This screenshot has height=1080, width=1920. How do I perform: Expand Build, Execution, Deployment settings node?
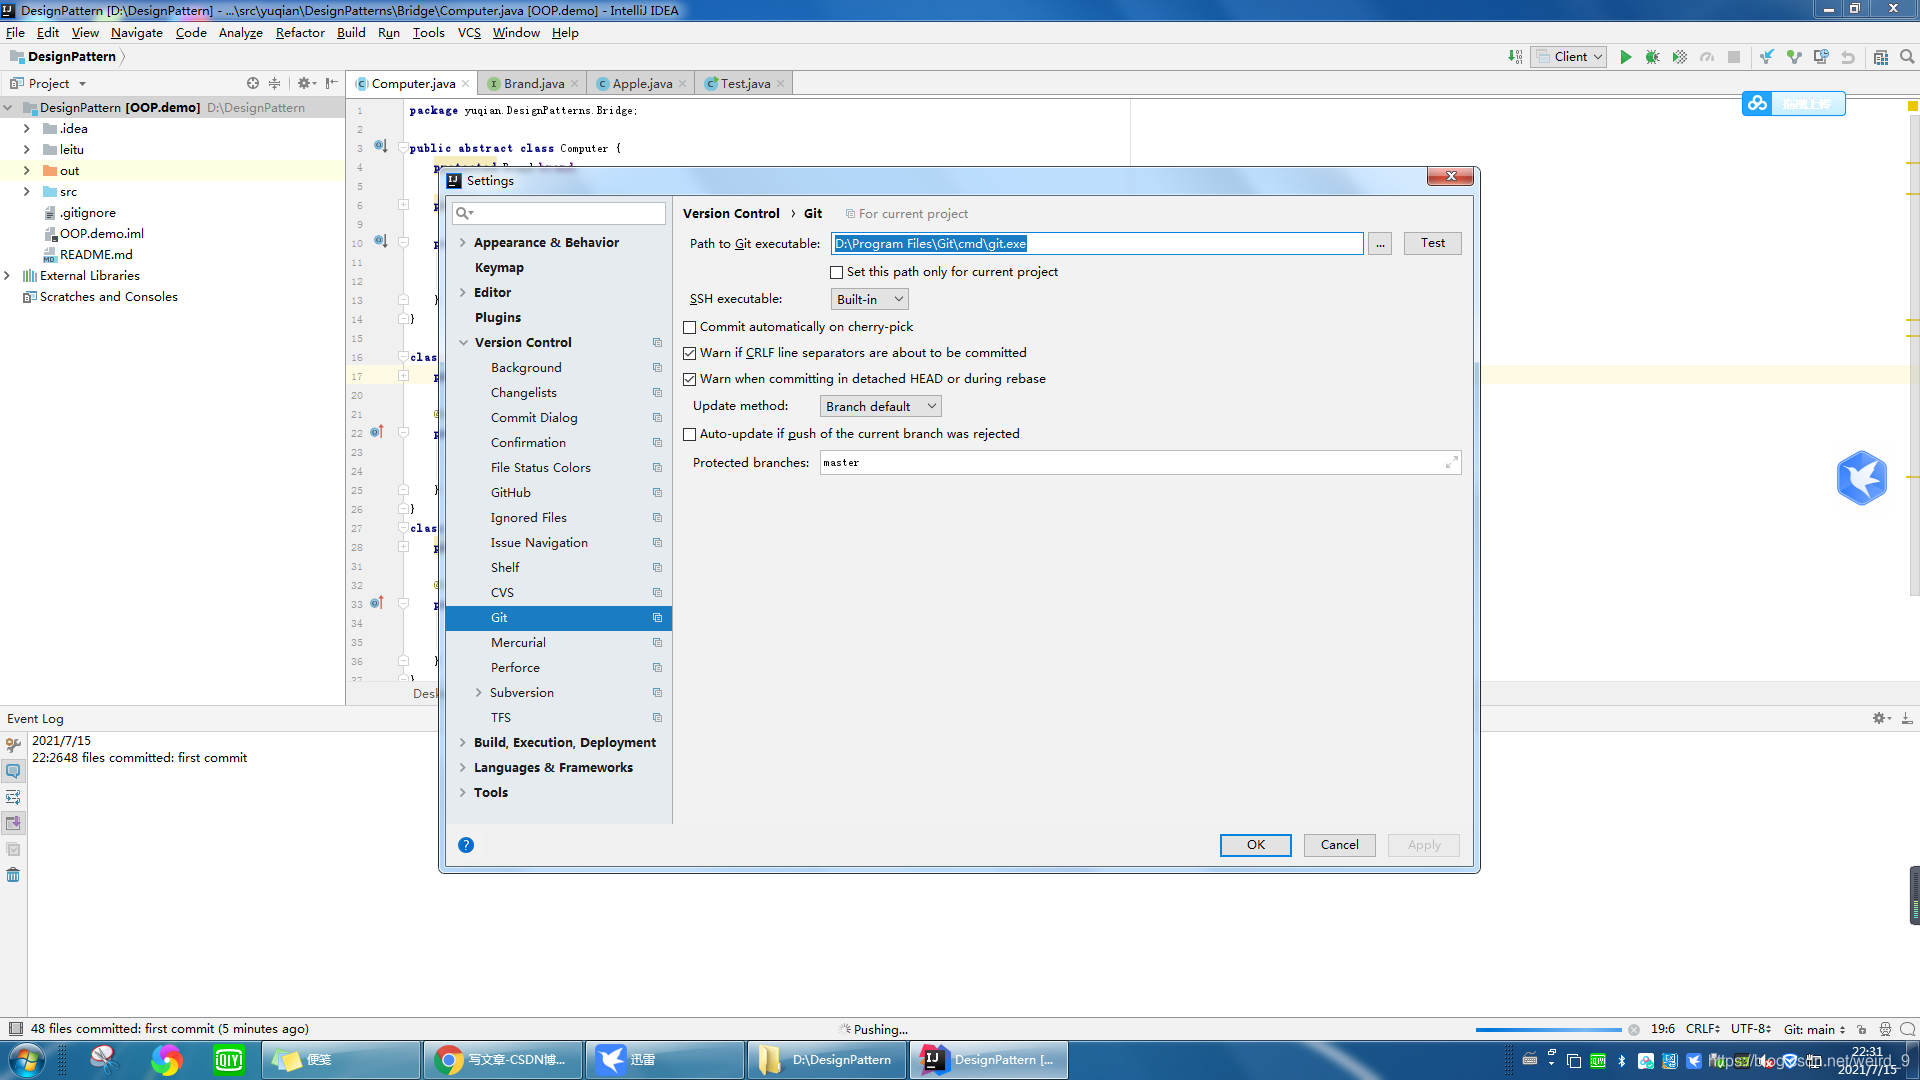tap(463, 743)
